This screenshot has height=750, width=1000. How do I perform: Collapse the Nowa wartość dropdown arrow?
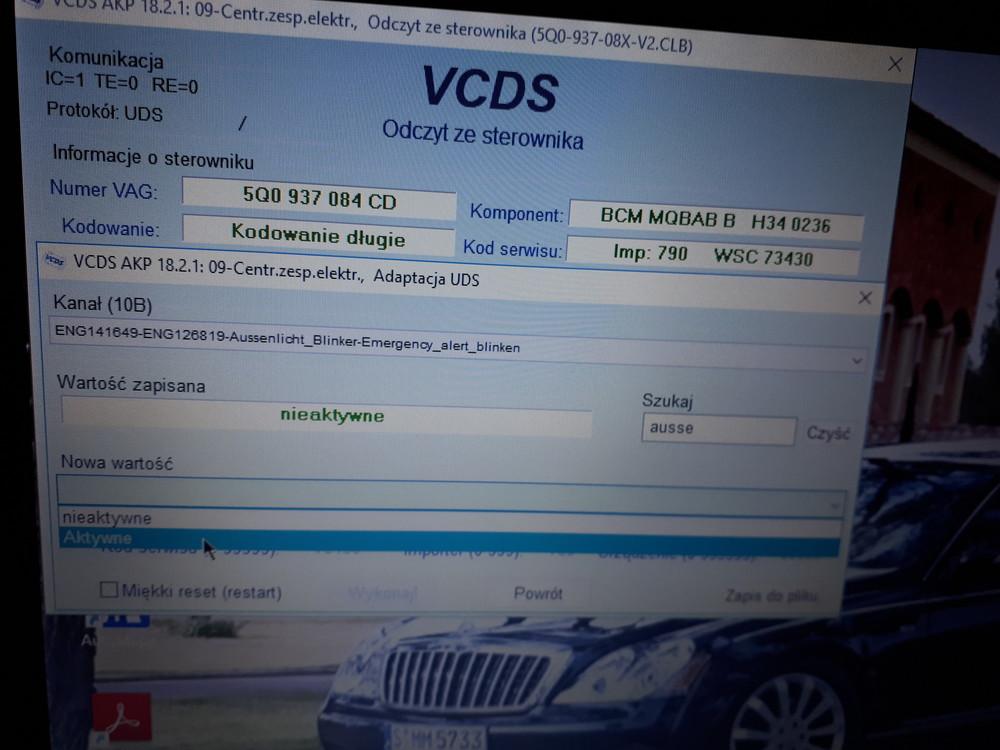833,505
